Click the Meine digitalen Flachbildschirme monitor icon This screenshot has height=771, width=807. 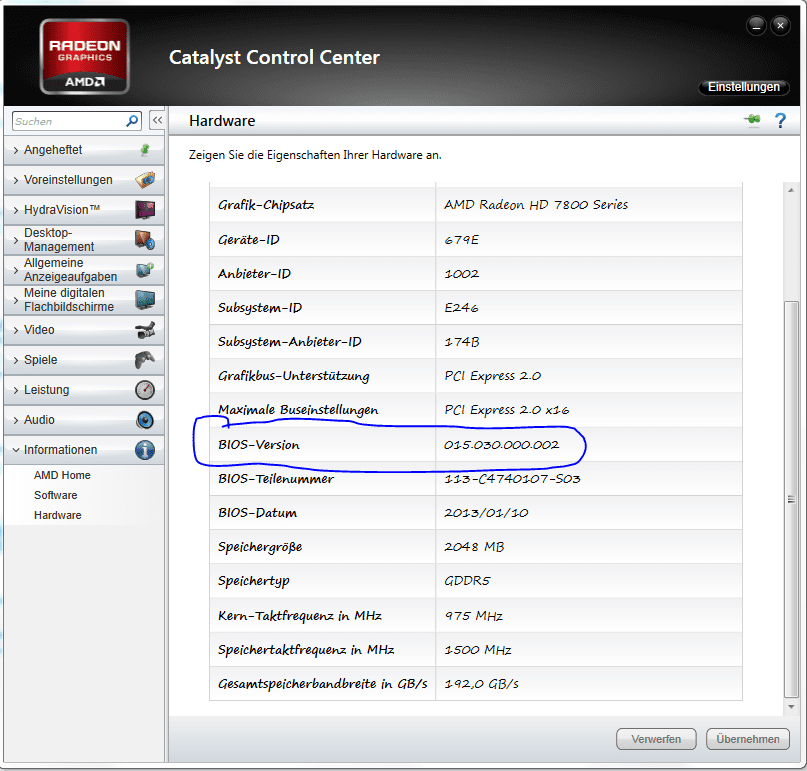point(145,300)
